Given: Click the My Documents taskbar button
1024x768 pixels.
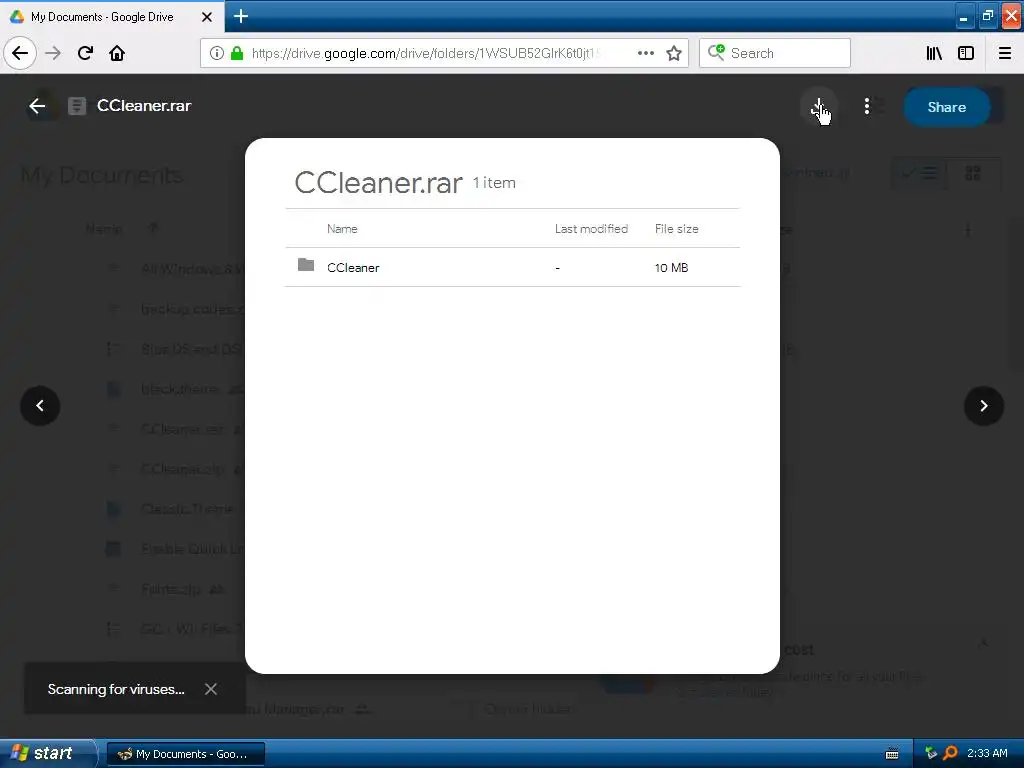Looking at the screenshot, I should point(186,754).
